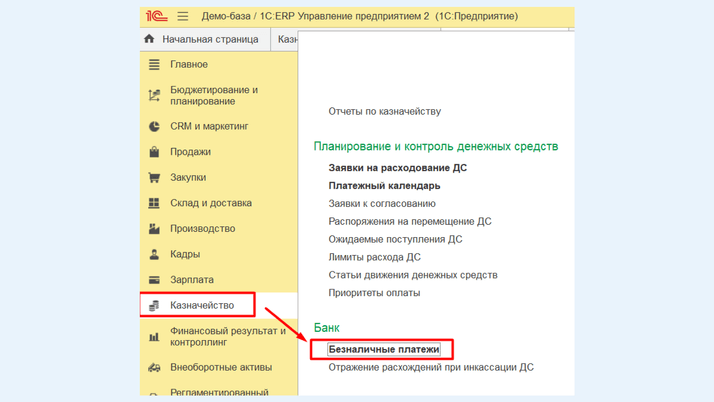Image resolution: width=714 pixels, height=402 pixels.
Task: Open Заявки на расходование ДС
Action: pos(398,168)
